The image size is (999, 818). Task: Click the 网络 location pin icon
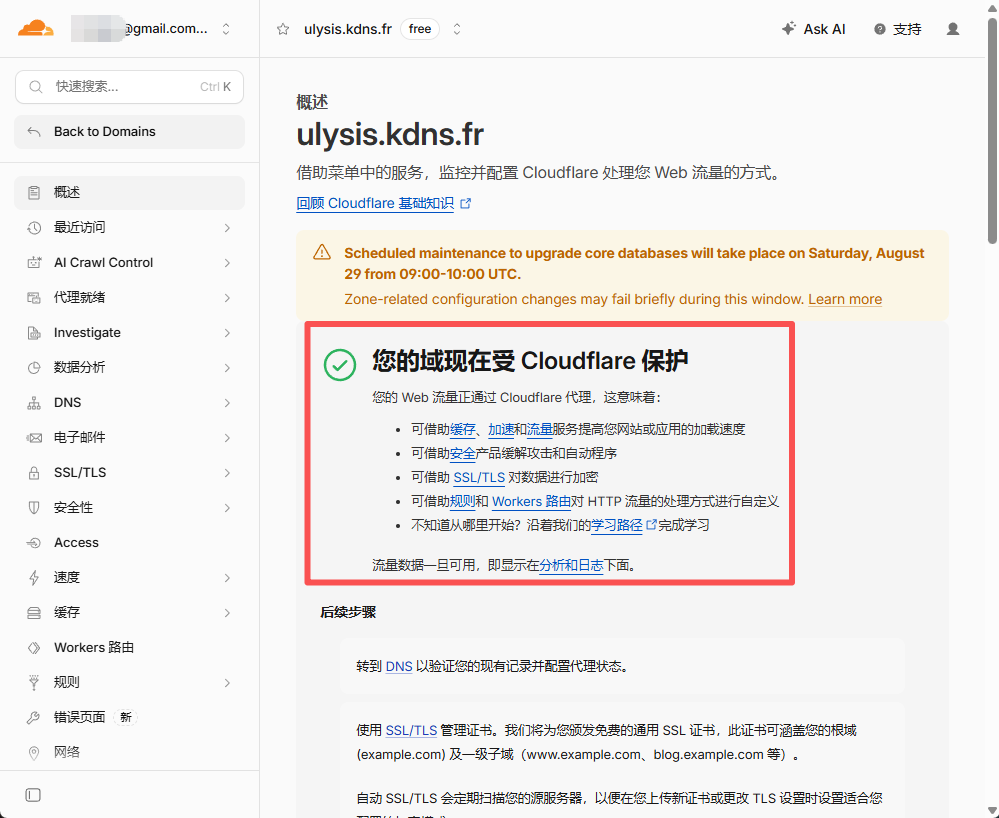(x=34, y=752)
